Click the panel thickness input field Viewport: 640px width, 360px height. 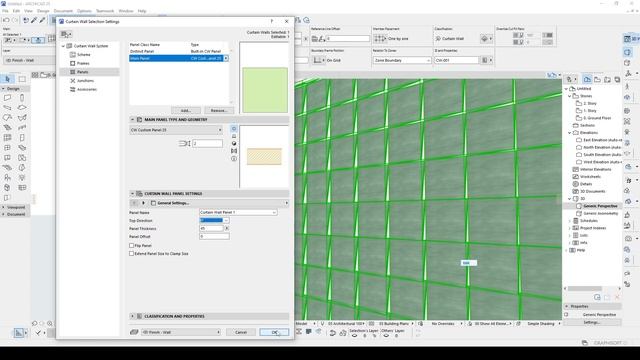(207, 143)
